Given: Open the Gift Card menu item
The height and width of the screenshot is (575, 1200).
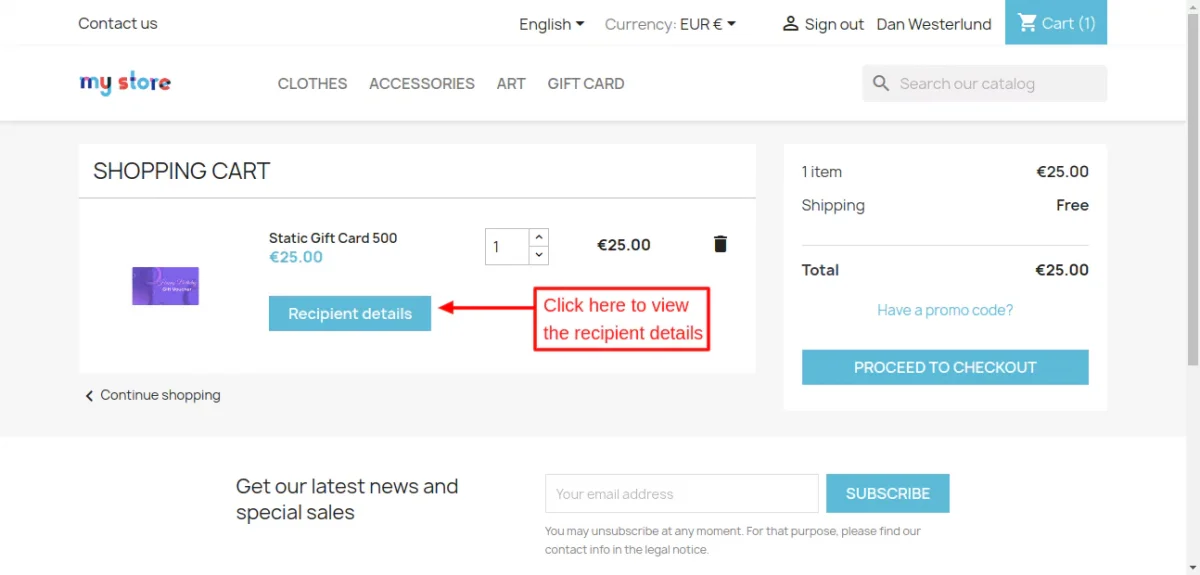Looking at the screenshot, I should 586,84.
